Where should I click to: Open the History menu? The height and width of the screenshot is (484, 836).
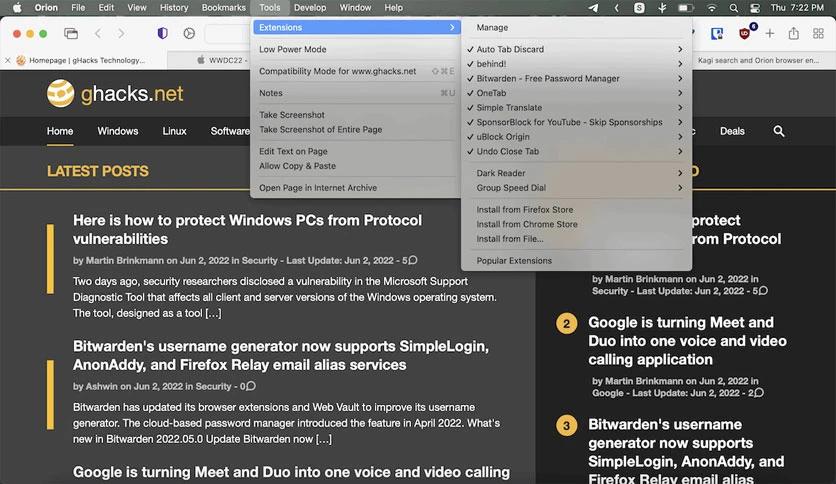point(174,7)
